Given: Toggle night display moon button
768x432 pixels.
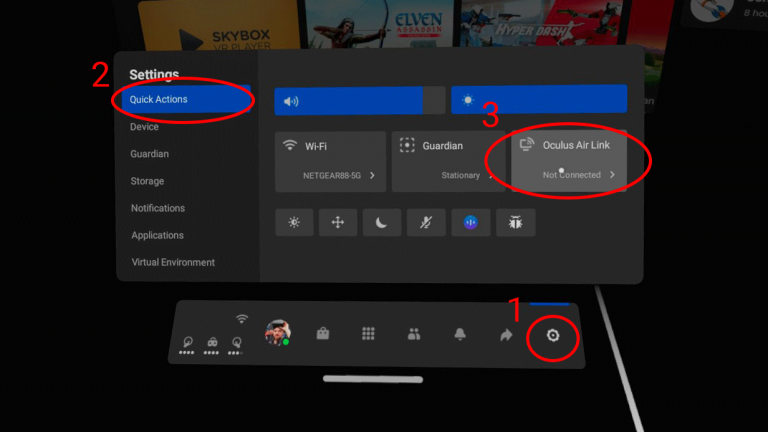Looking at the screenshot, I should click(382, 223).
